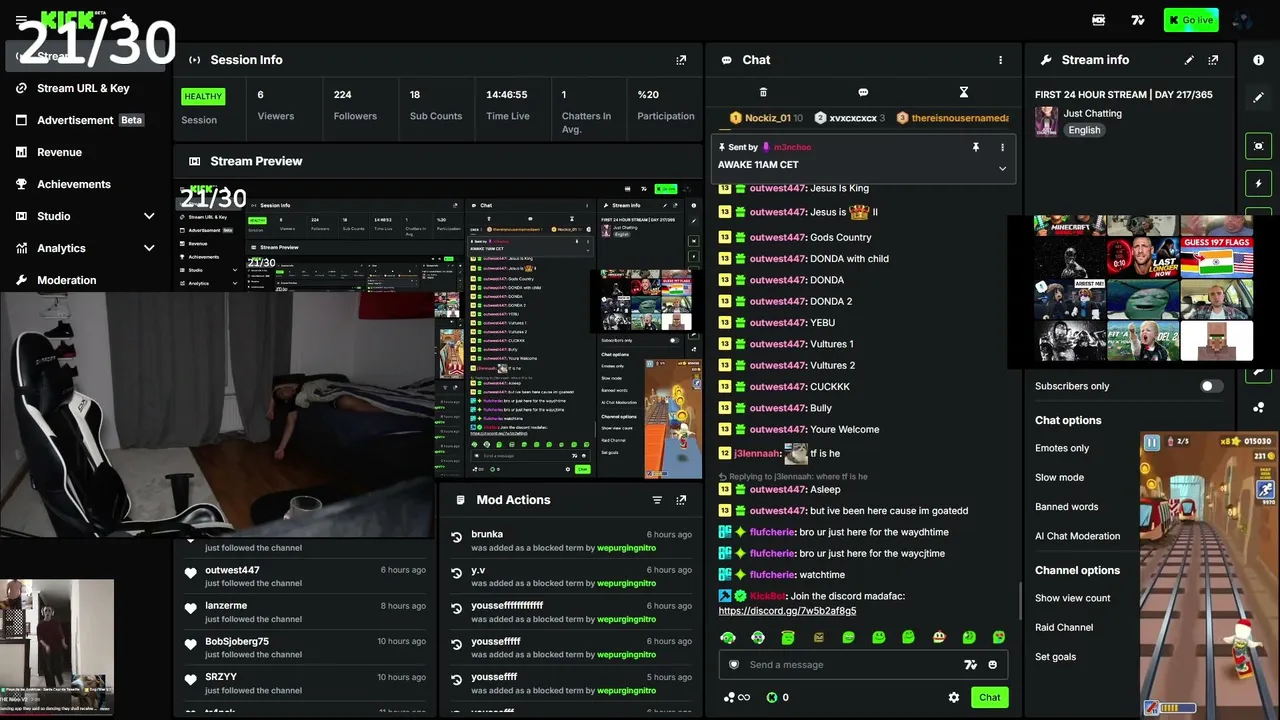Insert the headphones frog emote
The width and height of the screenshot is (1280, 720).
[x=728, y=637]
